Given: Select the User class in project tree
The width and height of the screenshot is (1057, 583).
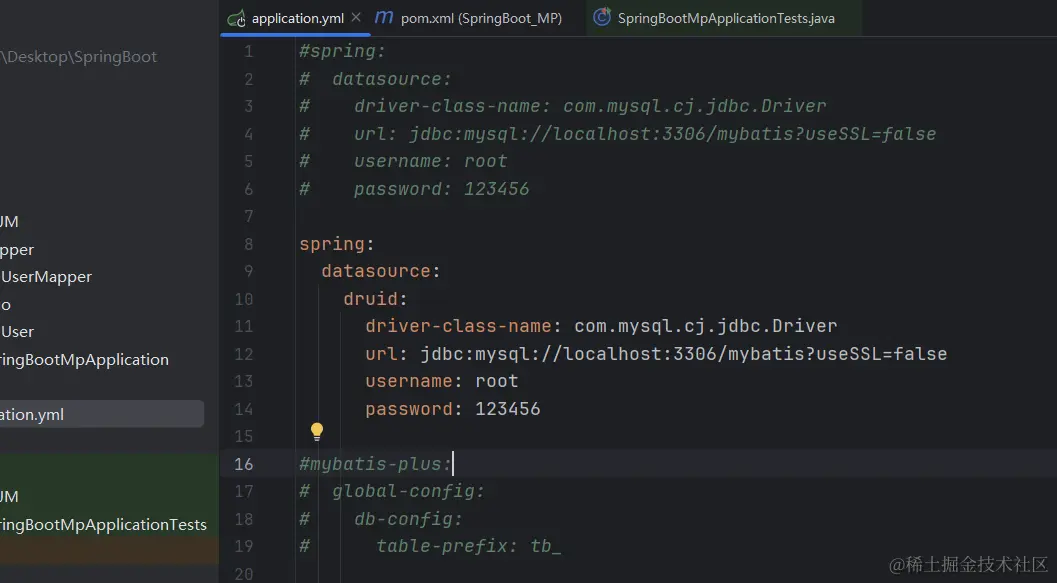Looking at the screenshot, I should 17,332.
